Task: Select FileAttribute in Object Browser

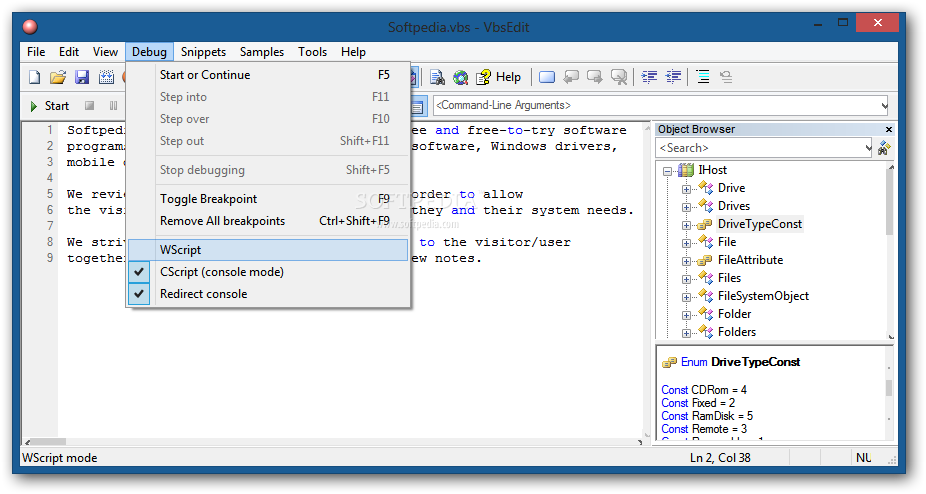Action: pos(750,260)
